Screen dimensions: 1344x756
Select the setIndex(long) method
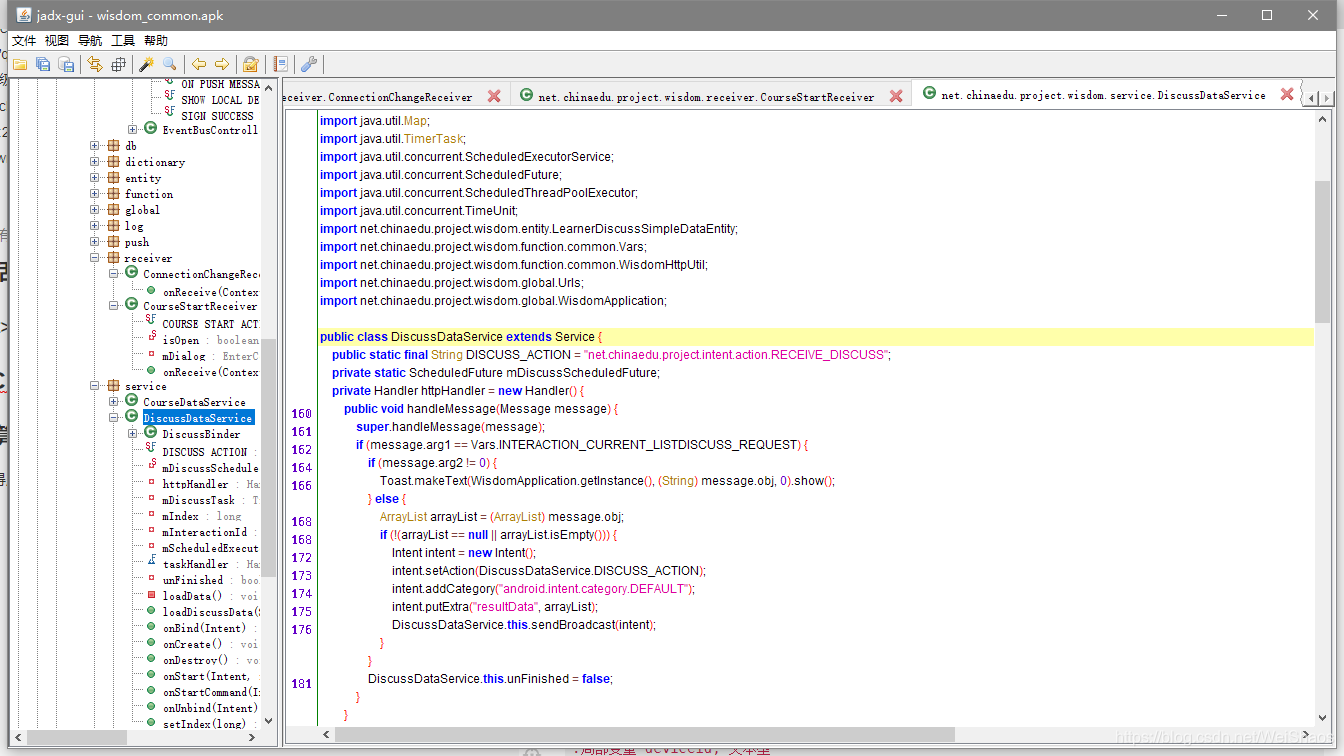click(x=210, y=724)
